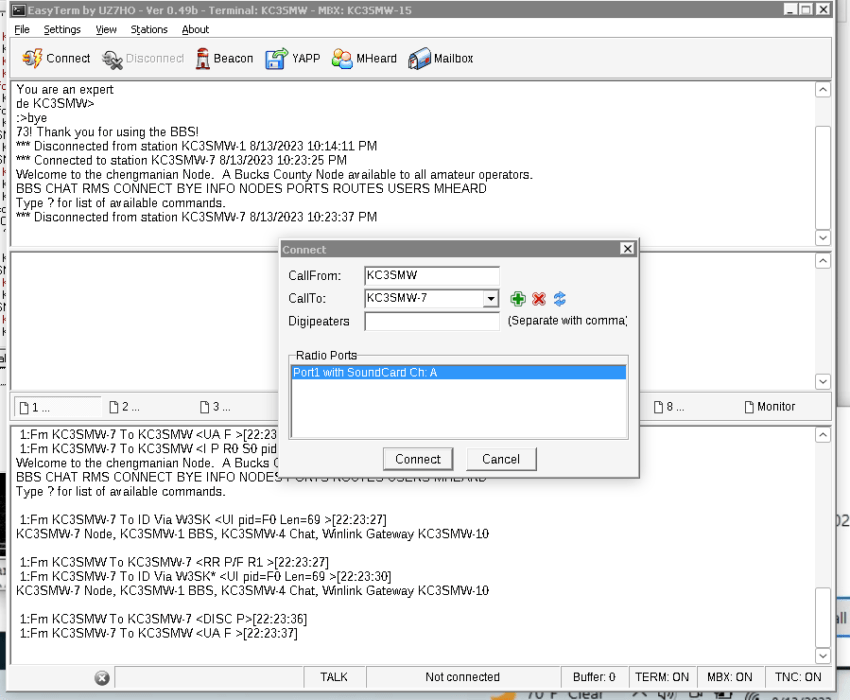Toggle TNC: ON in the status bar
The image size is (850, 700).
pos(797,677)
